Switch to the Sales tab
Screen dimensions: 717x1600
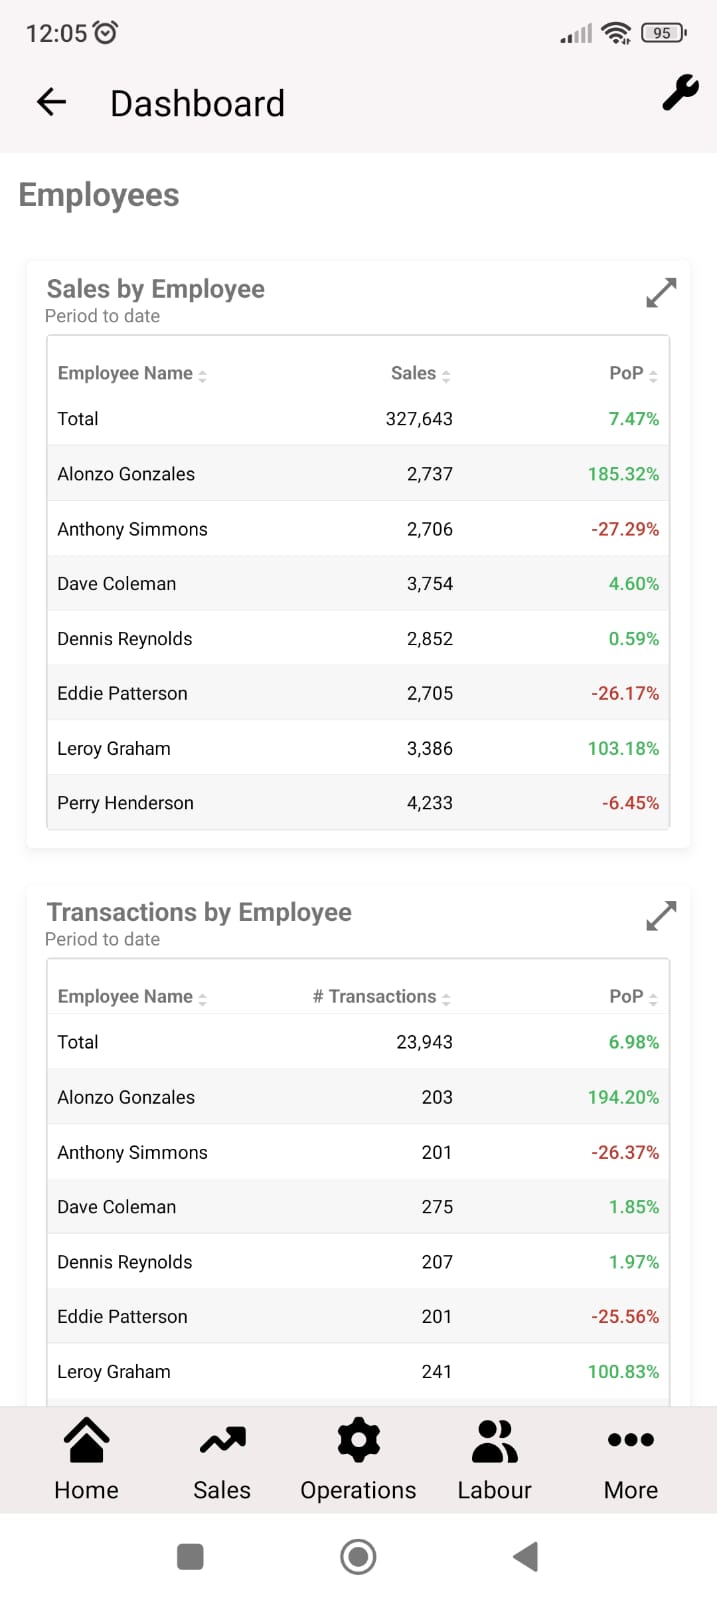click(222, 1460)
